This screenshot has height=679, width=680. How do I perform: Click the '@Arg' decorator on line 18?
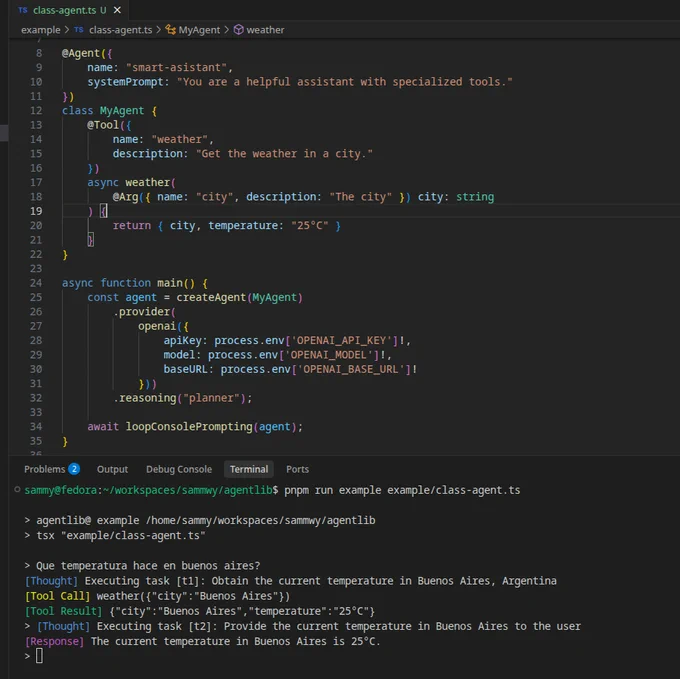pyautogui.click(x=125, y=197)
